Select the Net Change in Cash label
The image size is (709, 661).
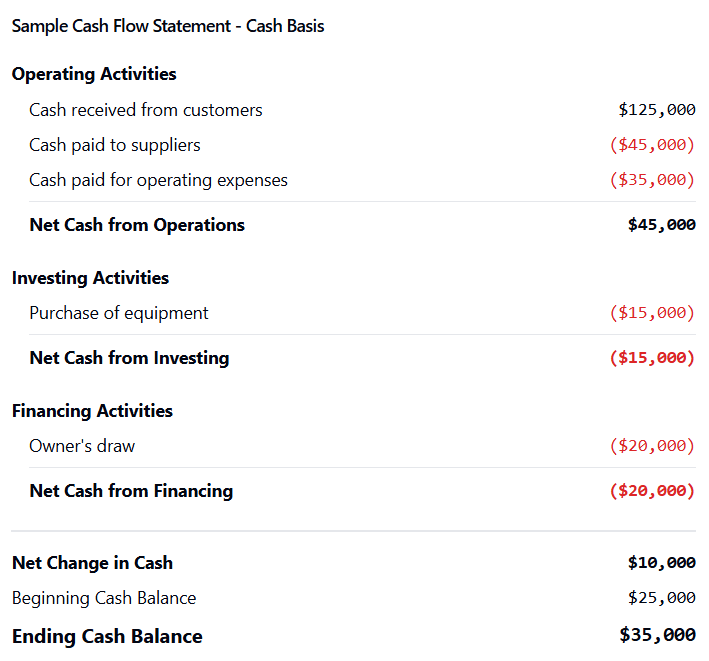pyautogui.click(x=92, y=563)
